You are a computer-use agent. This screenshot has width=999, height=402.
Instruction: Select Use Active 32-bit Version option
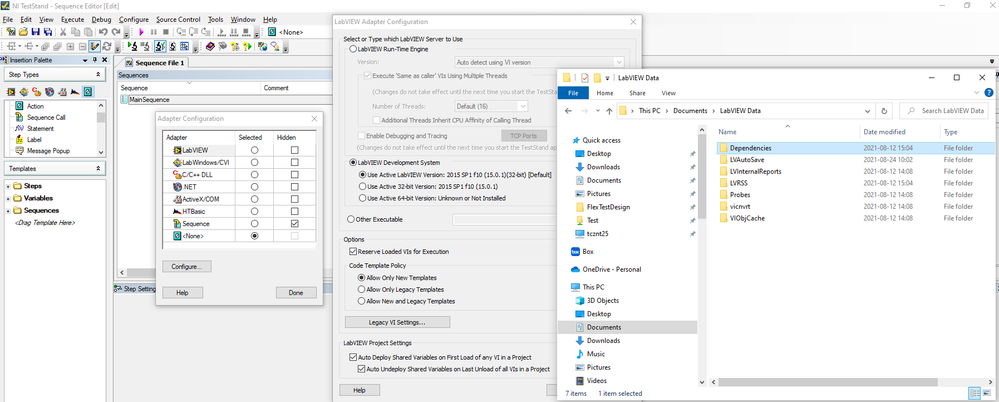pyautogui.click(x=363, y=186)
